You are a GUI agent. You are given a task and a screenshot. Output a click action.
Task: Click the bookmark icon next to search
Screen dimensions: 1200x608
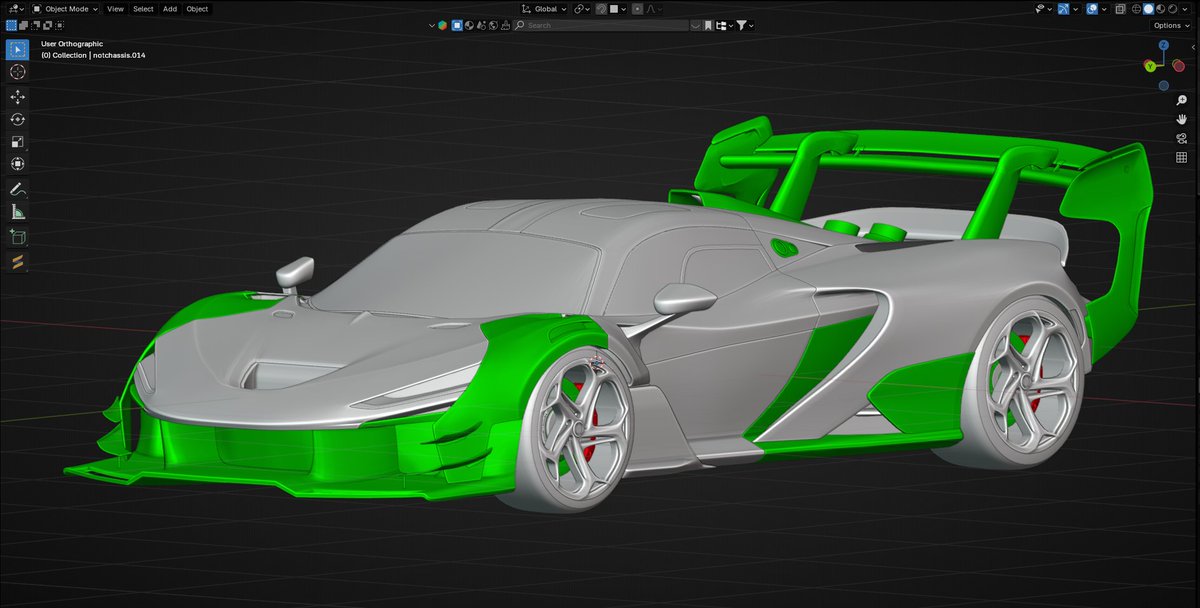pos(708,25)
